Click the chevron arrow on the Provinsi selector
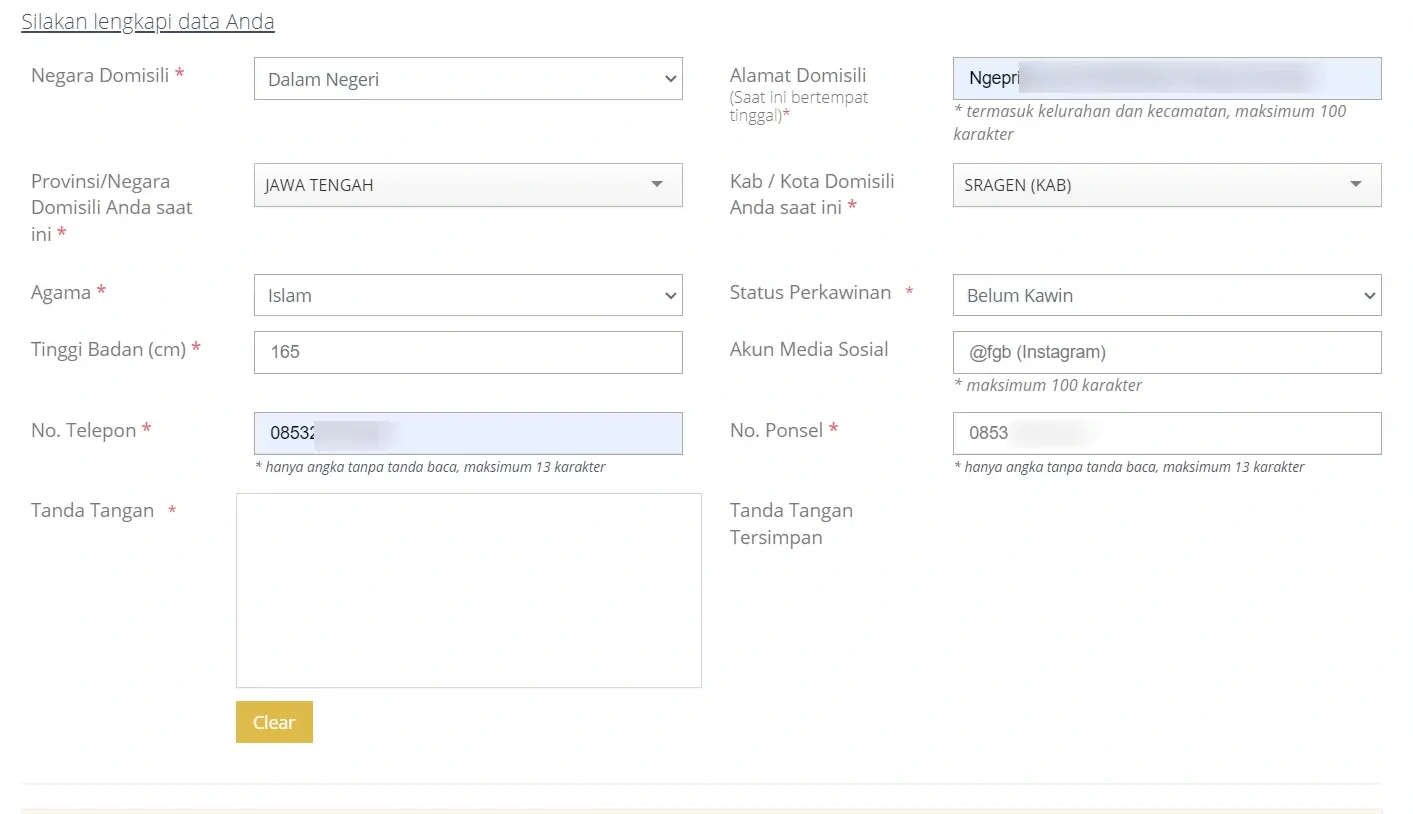The height and width of the screenshot is (814, 1413). [x=657, y=184]
